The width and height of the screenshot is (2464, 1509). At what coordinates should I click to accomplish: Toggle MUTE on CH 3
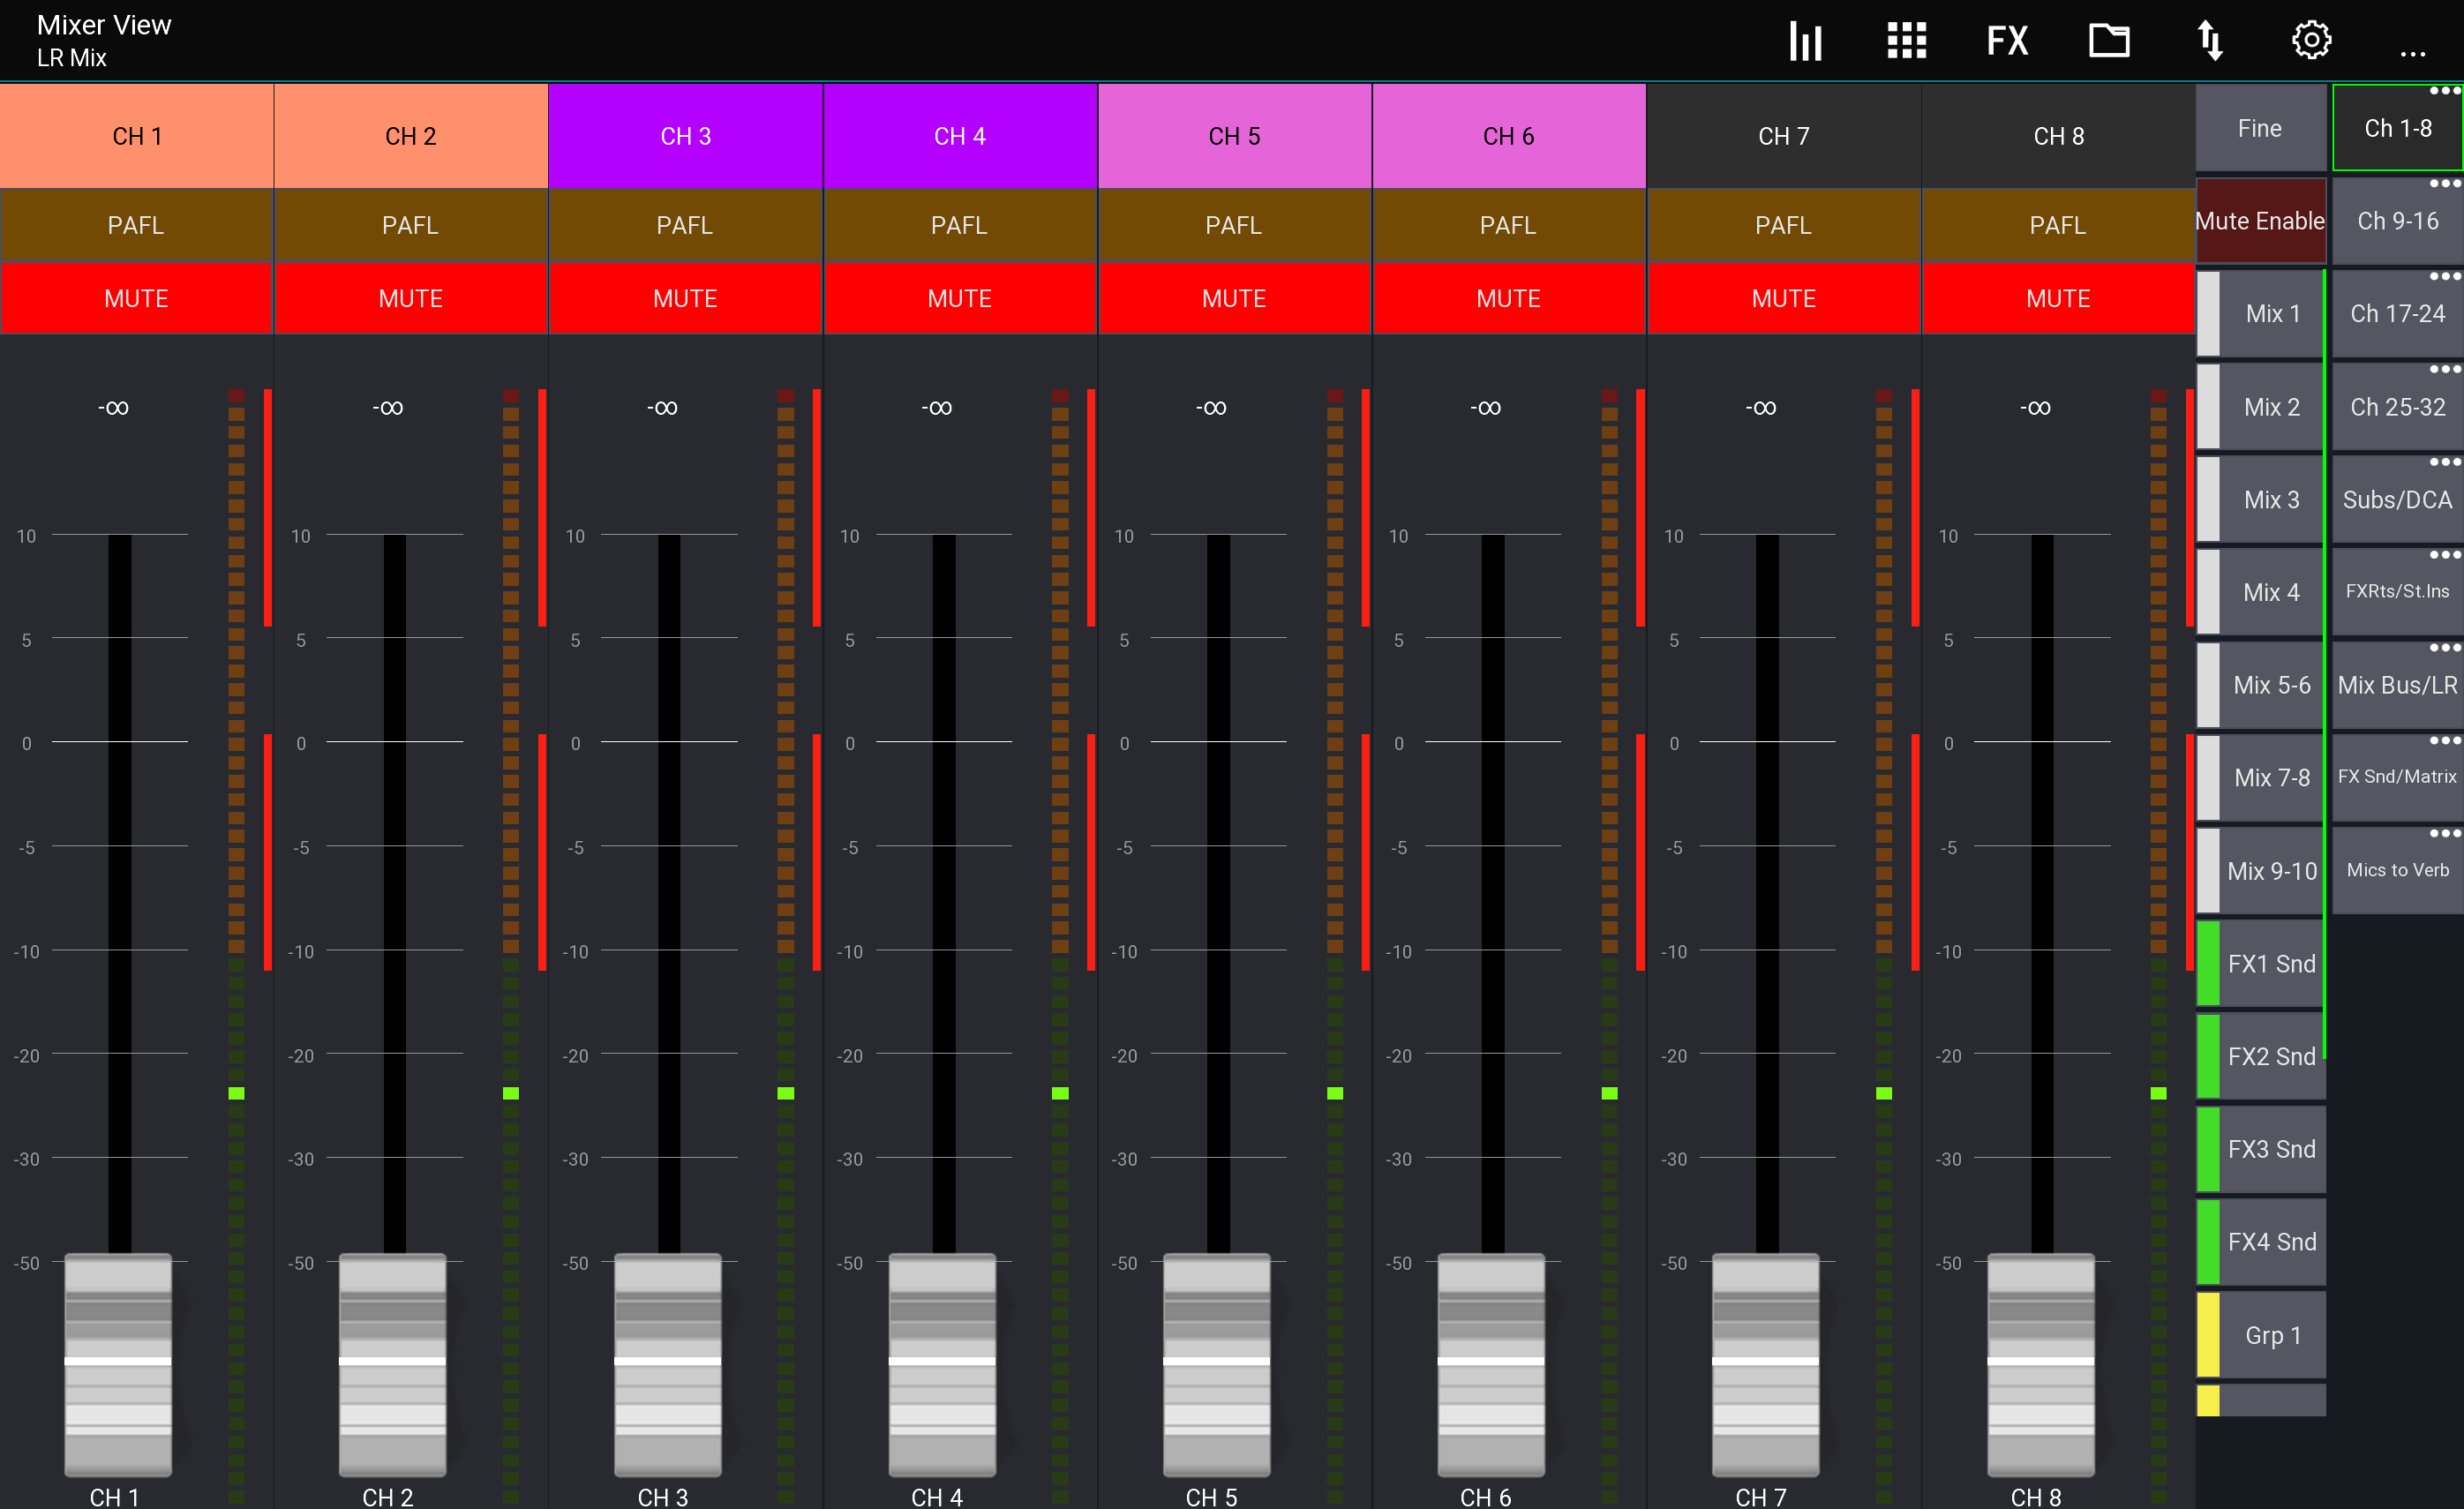point(685,298)
